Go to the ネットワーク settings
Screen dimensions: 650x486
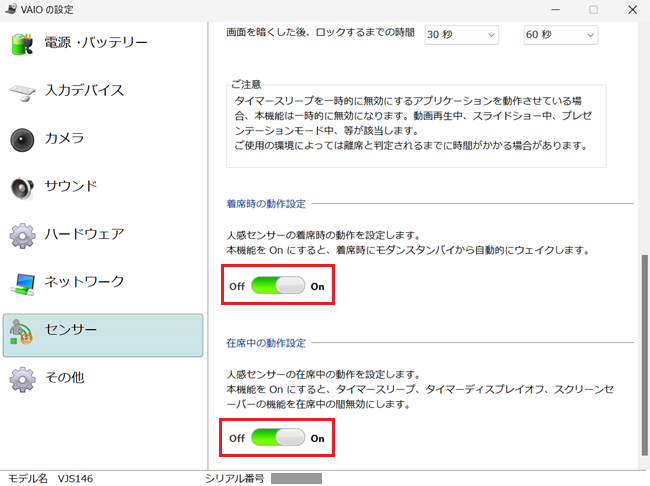(x=84, y=281)
